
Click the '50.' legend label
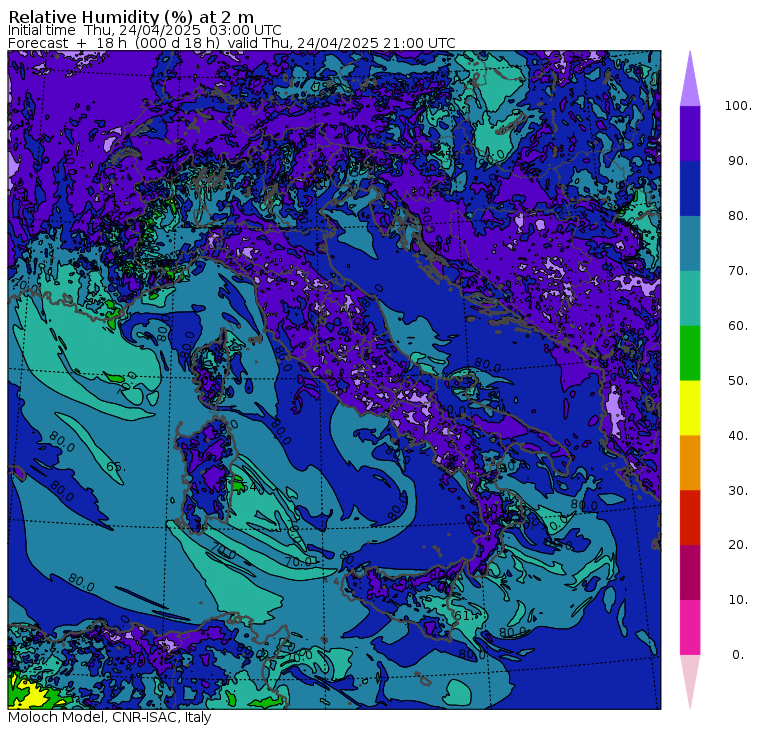(x=738, y=380)
